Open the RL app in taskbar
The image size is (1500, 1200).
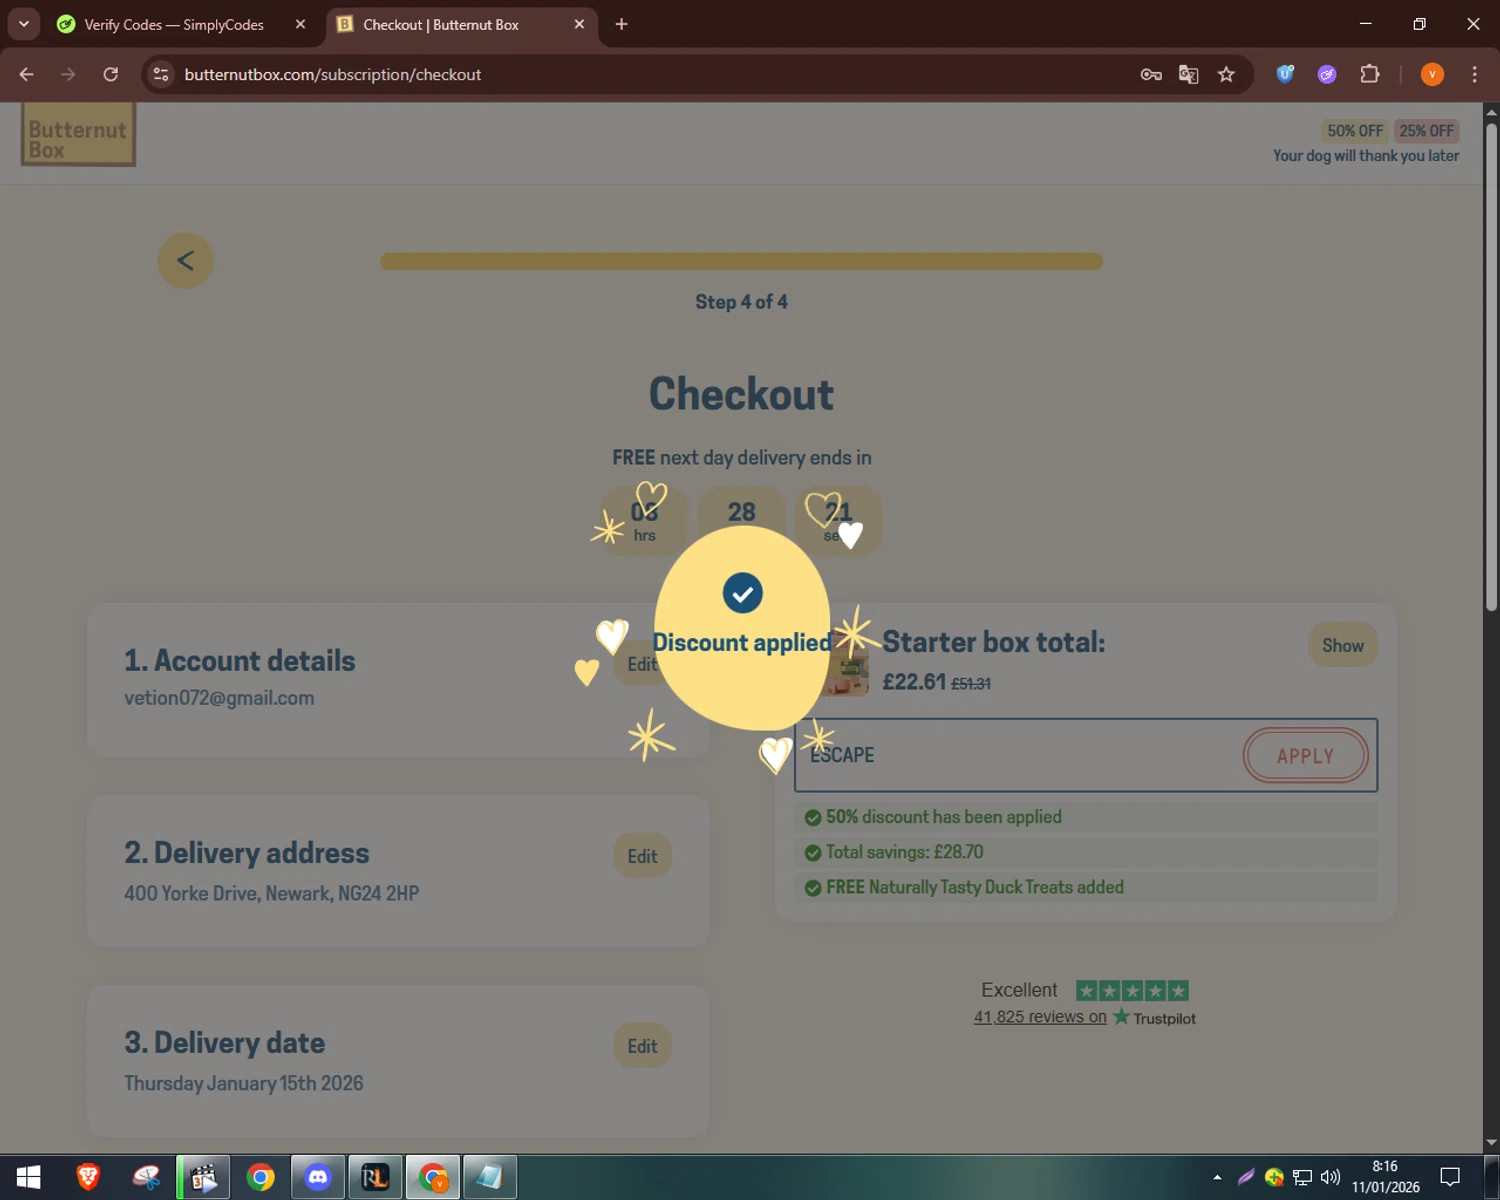coord(375,1177)
